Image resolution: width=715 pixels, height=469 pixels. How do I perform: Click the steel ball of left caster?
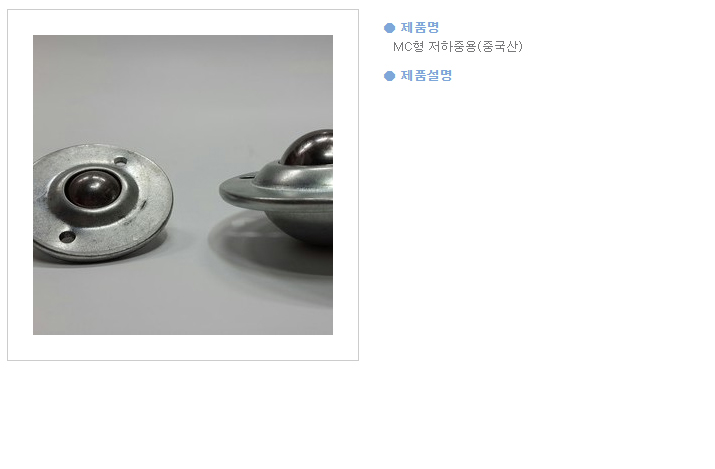(93, 188)
